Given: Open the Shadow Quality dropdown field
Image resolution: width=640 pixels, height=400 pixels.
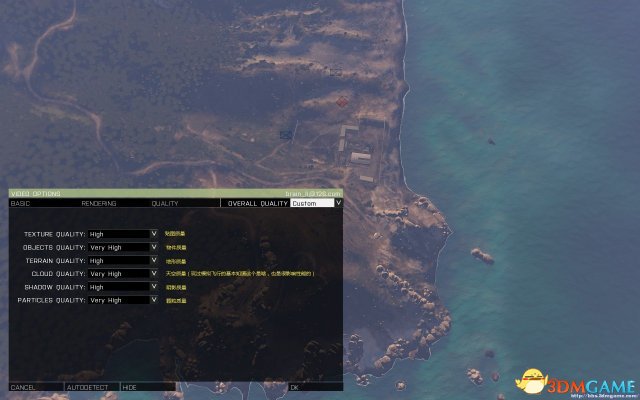Looking at the screenshot, I should pyautogui.click(x=119, y=287).
